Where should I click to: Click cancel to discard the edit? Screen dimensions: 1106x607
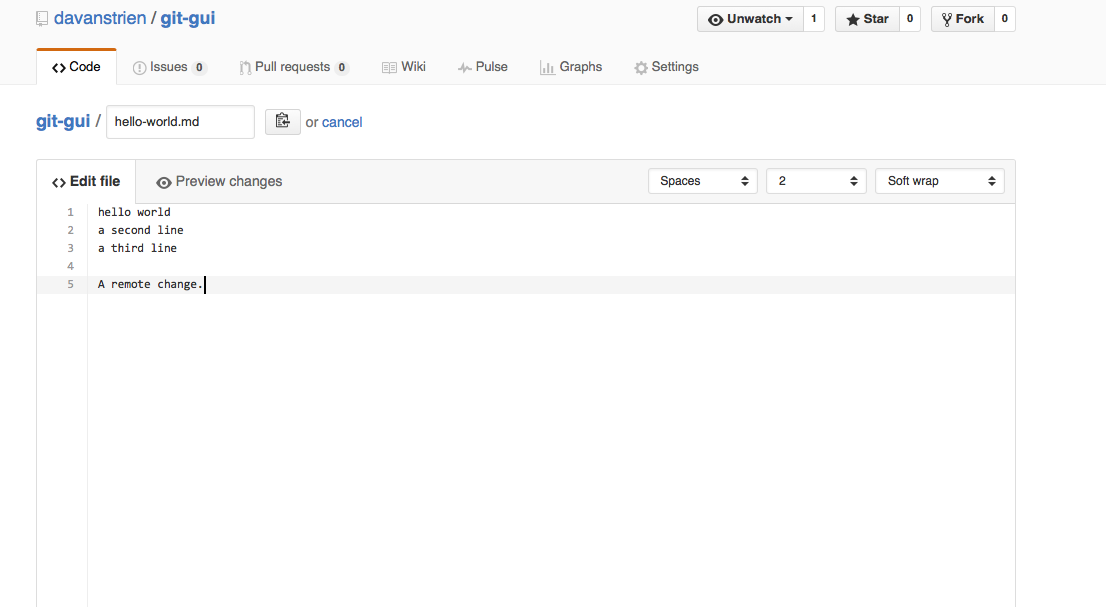(x=342, y=121)
